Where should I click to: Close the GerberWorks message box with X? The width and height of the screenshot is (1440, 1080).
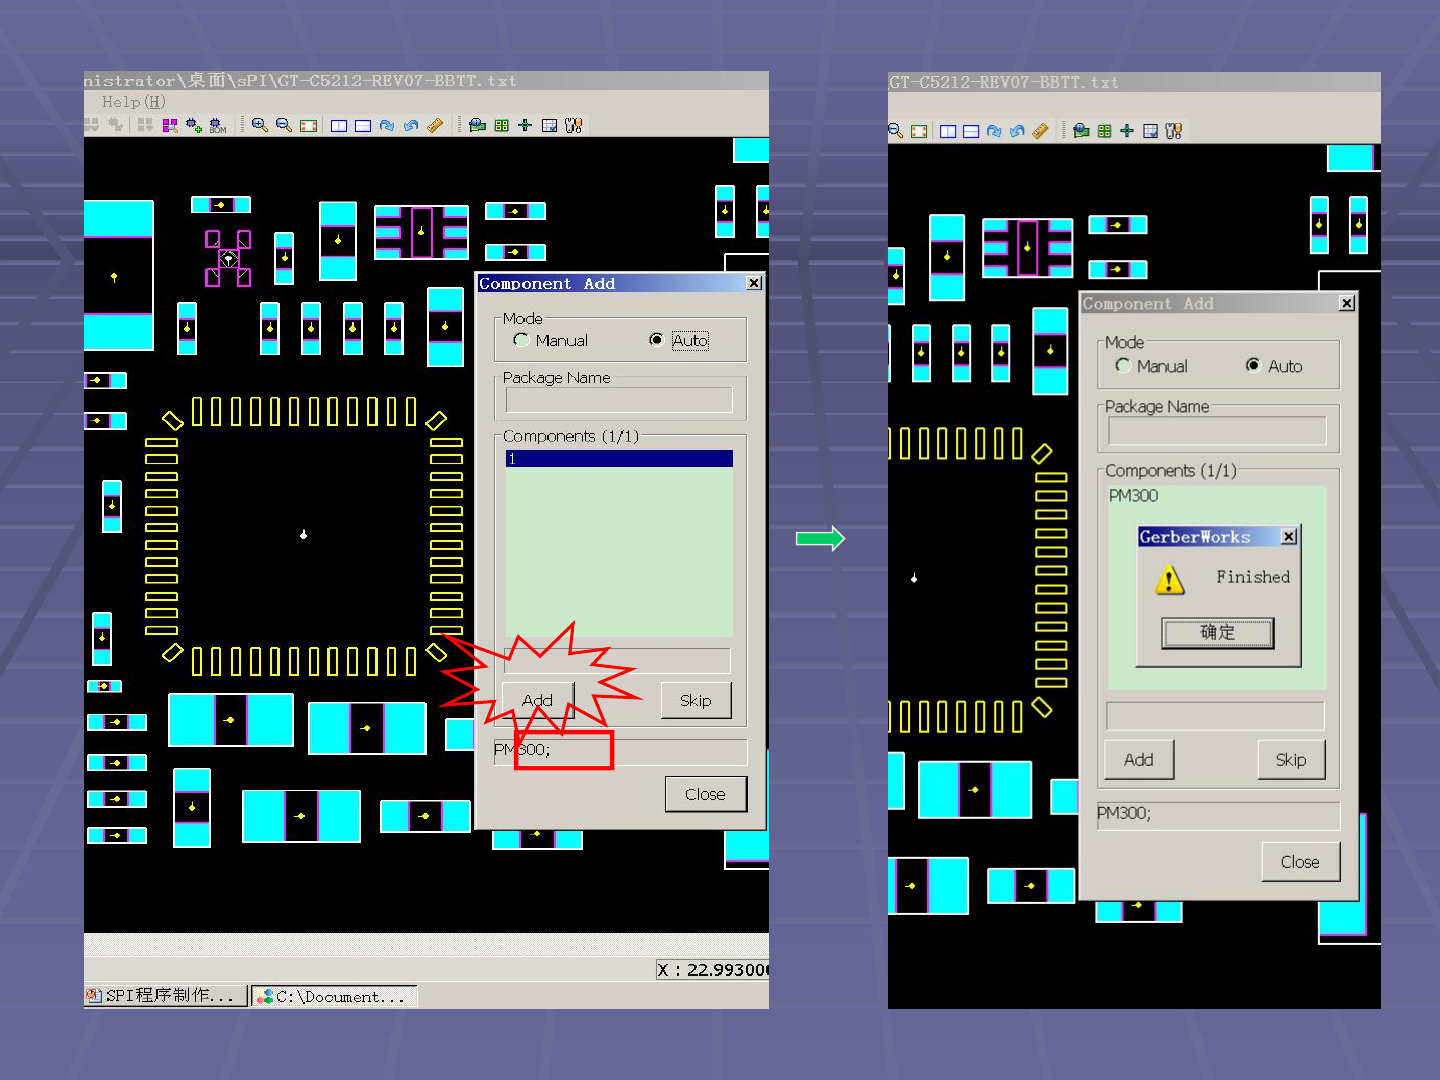tap(1289, 537)
